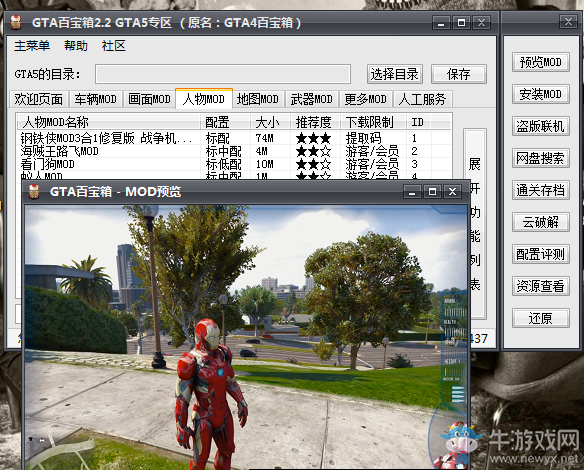
Task: Click the 配置评测 button
Action: point(541,254)
